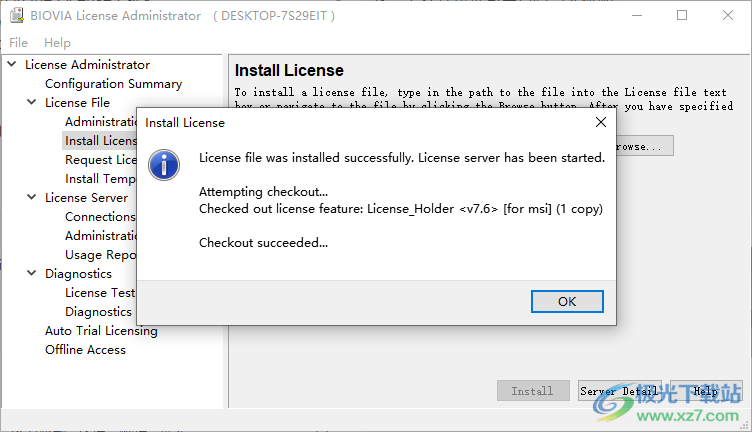752x432 pixels.
Task: Minimize the License Administrator window
Action: (637, 15)
